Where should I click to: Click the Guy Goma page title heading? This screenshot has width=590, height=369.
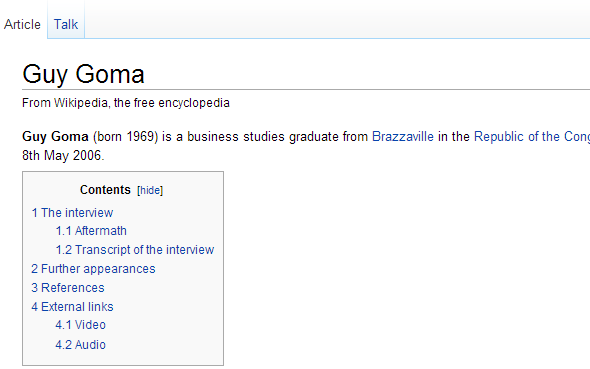(x=84, y=74)
